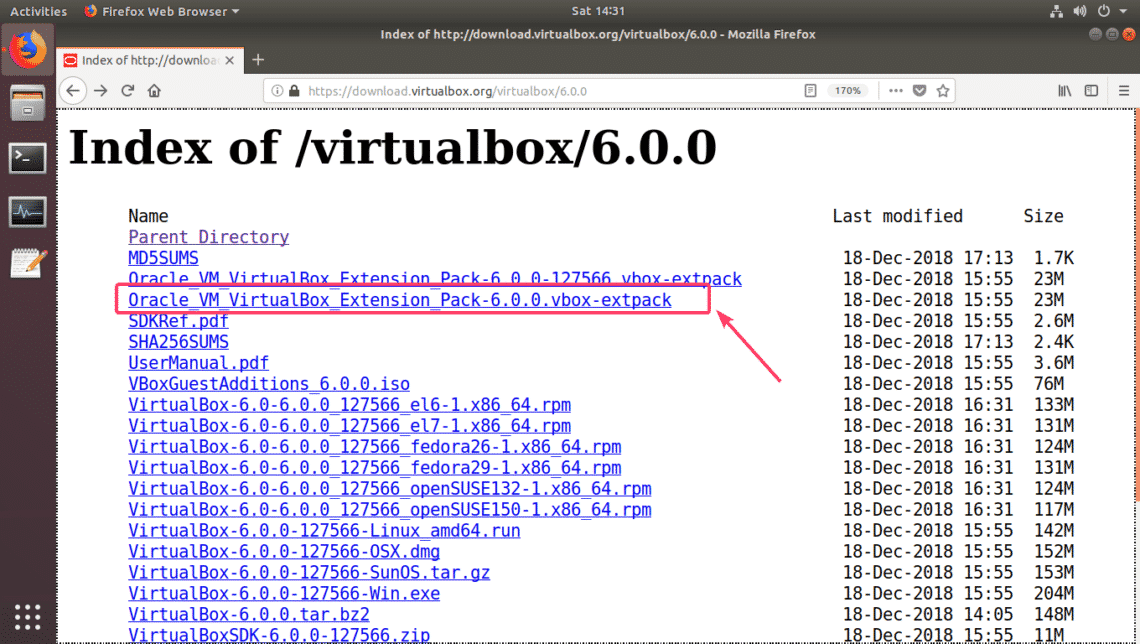Open the page actions three-dot menu
Viewport: 1140px width, 644px height.
point(896,91)
